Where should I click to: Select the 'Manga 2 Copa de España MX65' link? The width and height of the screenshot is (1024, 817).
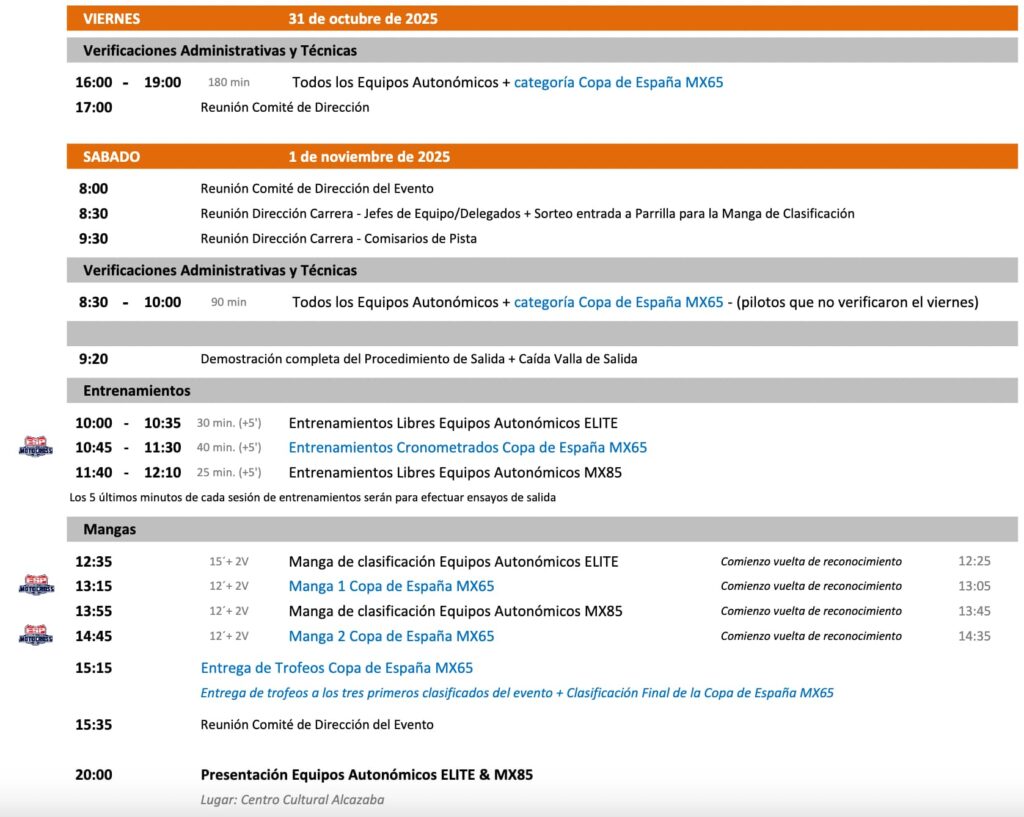391,636
